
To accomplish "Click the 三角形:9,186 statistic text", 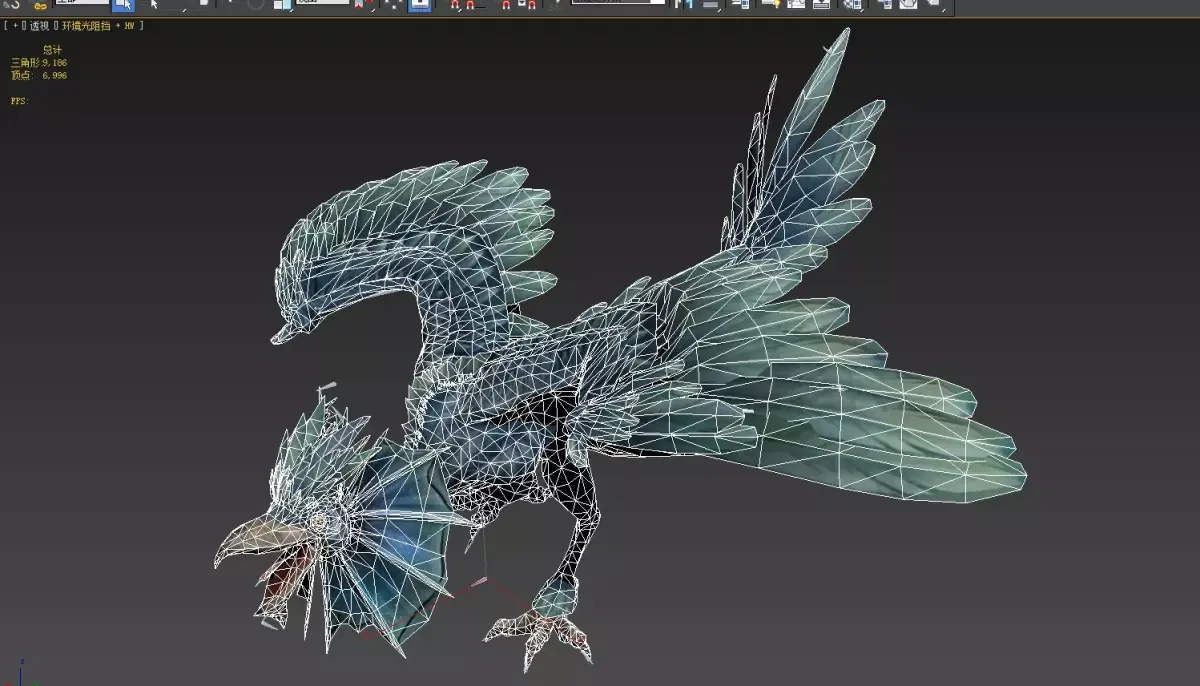I will (x=39, y=62).
